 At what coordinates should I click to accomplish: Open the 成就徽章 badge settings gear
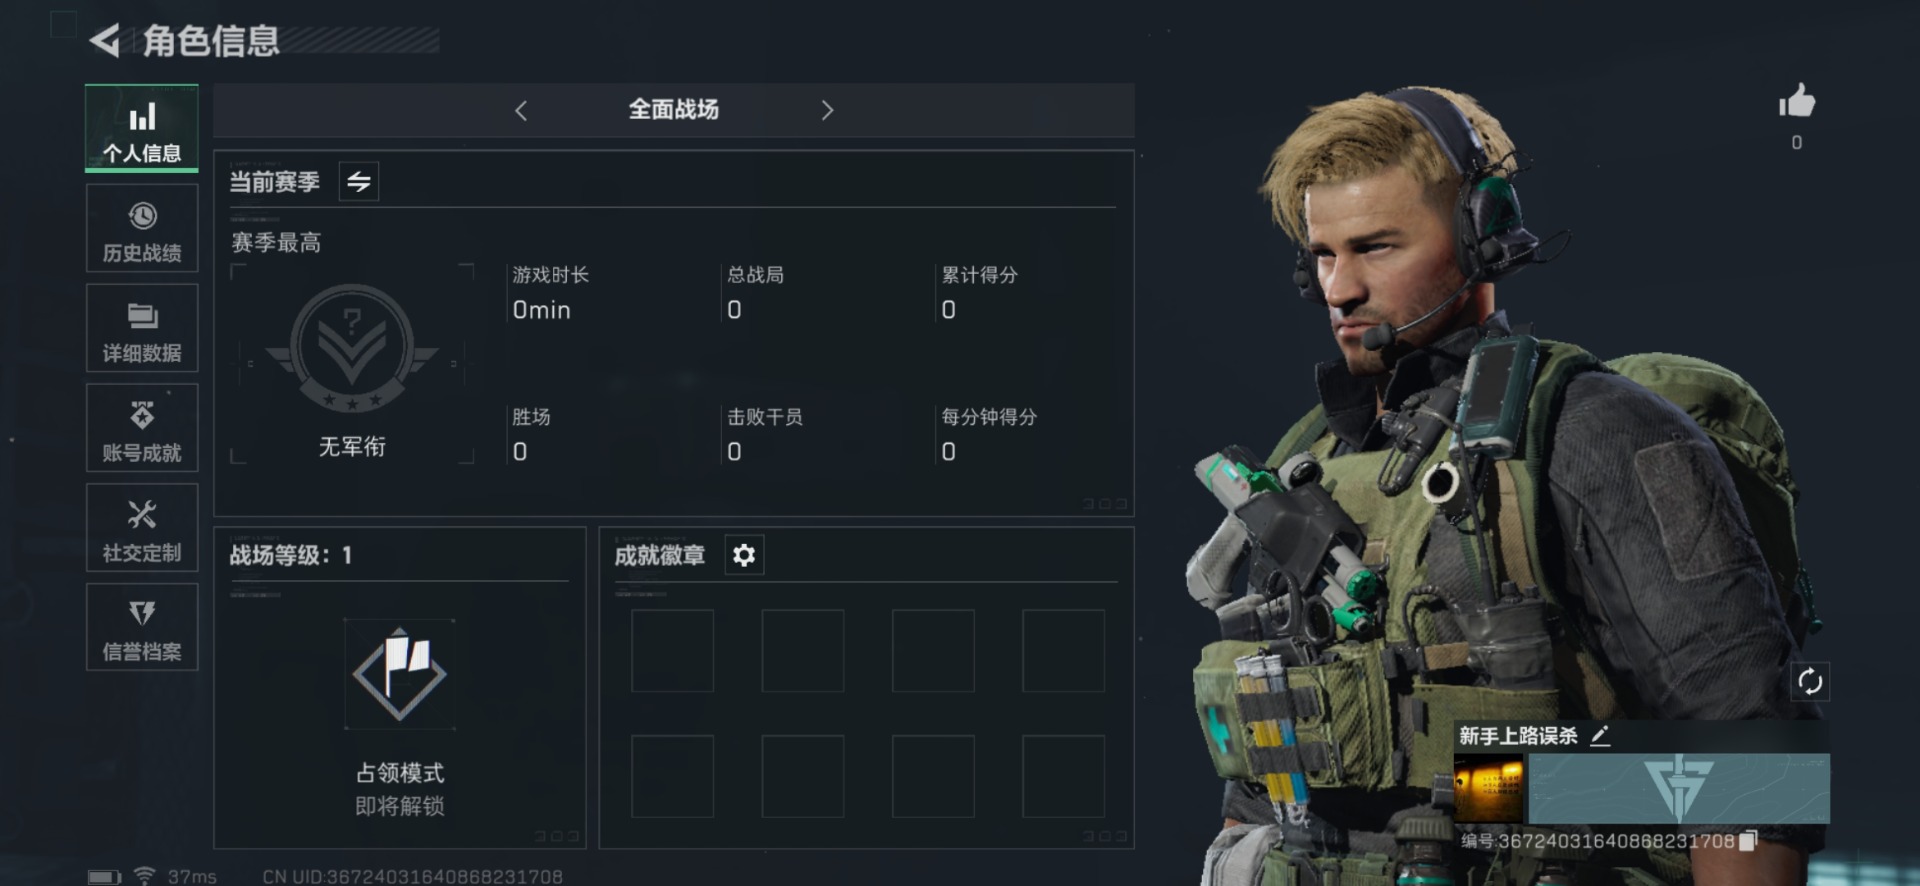click(x=744, y=555)
